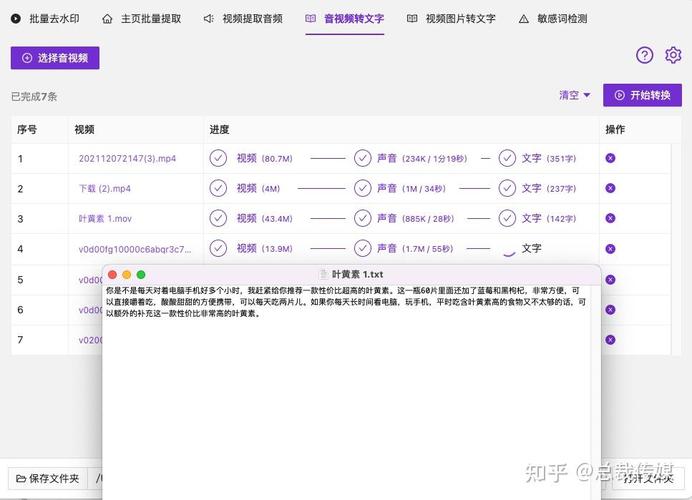The image size is (692, 500).
Task: Click row 4 视频 (13.9M) check icon
Action: pyautogui.click(x=218, y=248)
